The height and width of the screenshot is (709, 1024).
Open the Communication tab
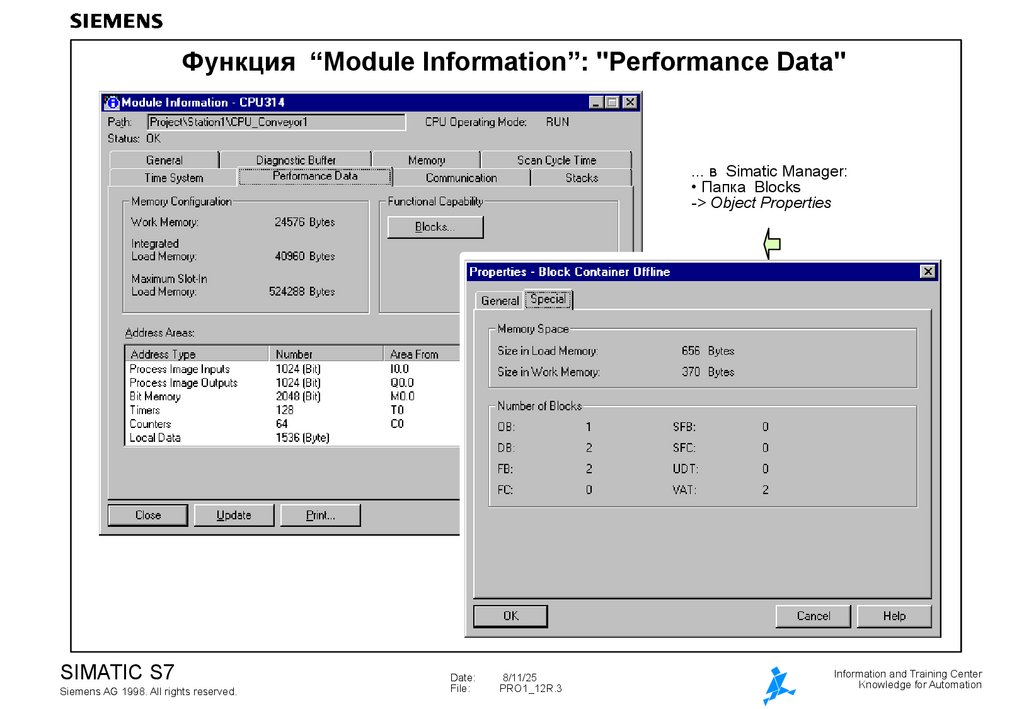point(463,177)
